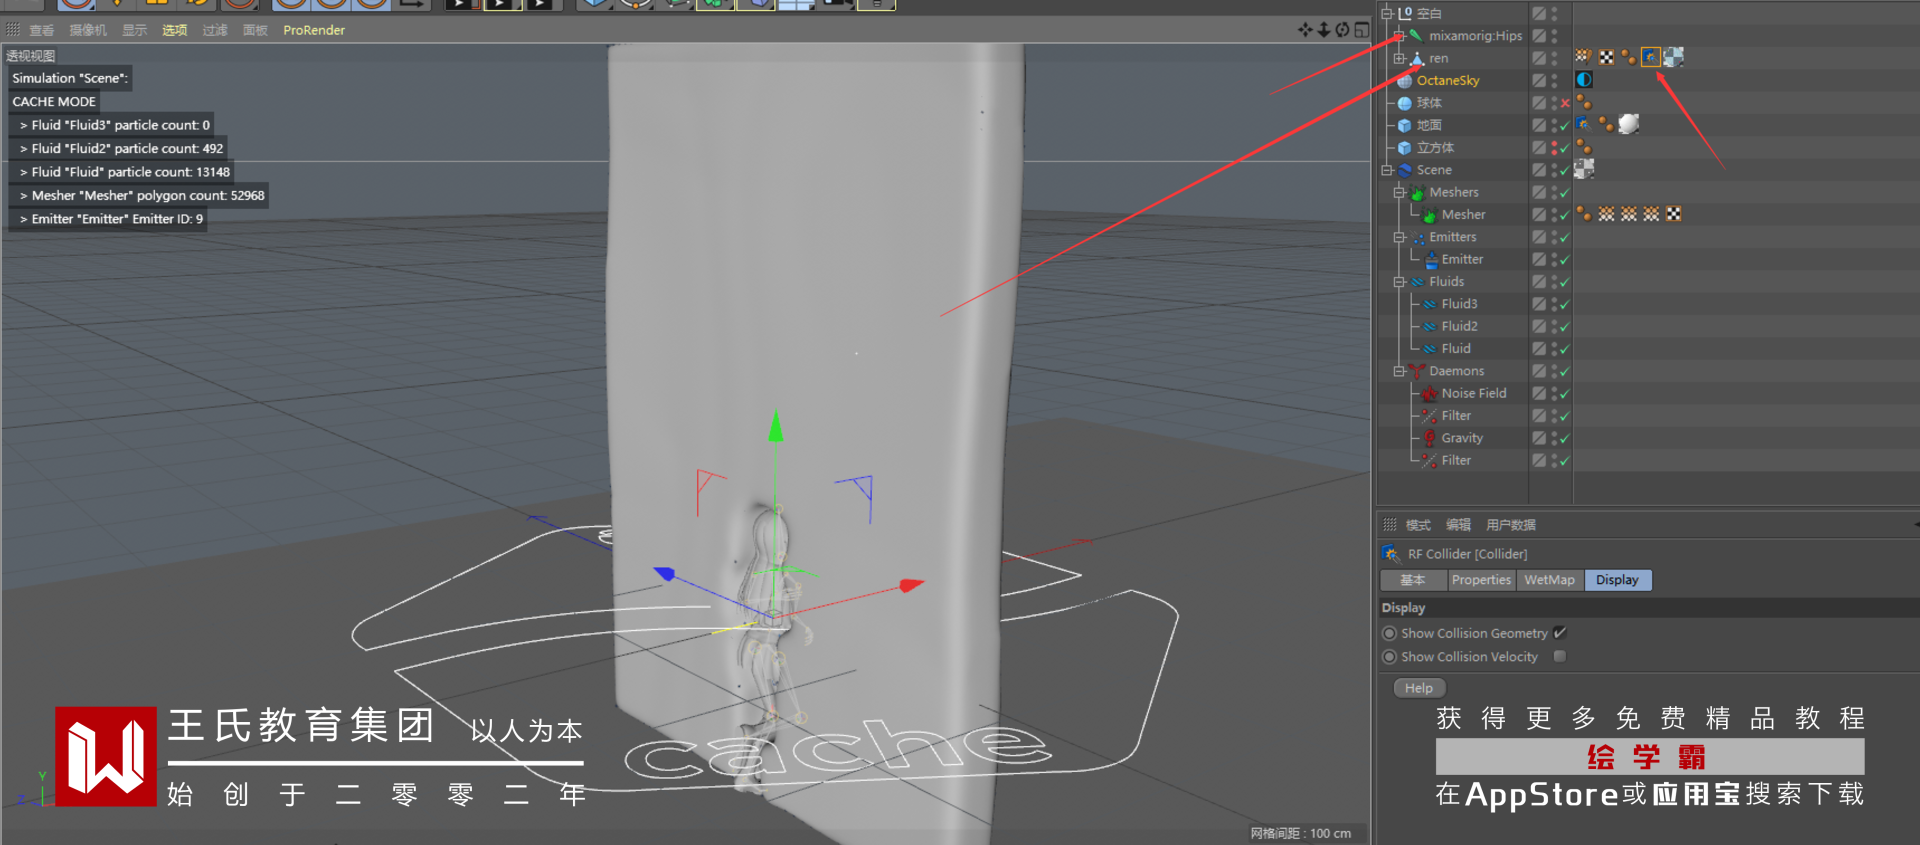
Task: Expand the mixamorig:Hips hierarchy
Action: click(x=1400, y=35)
